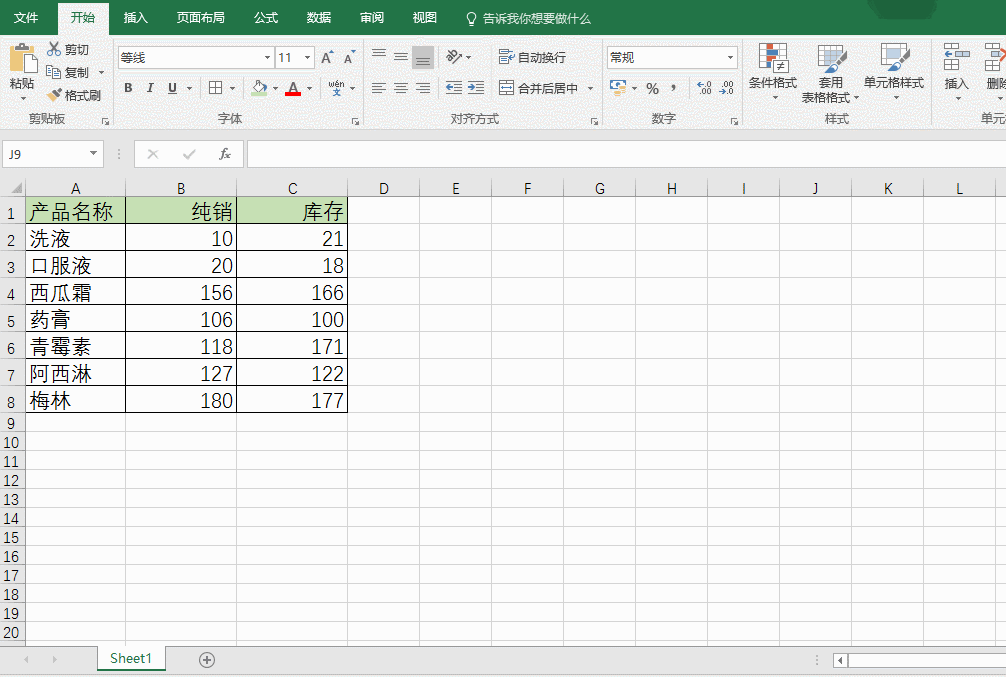Click the Paste clipboard icon
1006x677 pixels.
point(23,58)
